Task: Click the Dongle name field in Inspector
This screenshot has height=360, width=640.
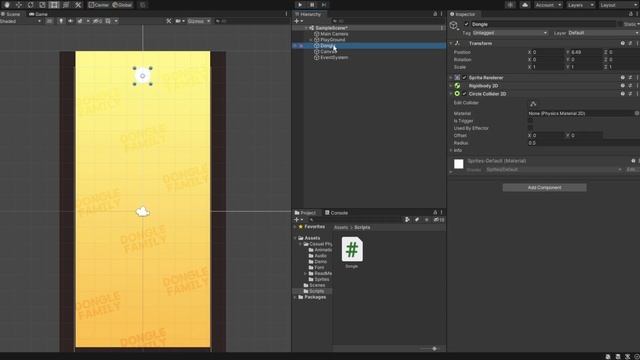Action: (x=543, y=24)
